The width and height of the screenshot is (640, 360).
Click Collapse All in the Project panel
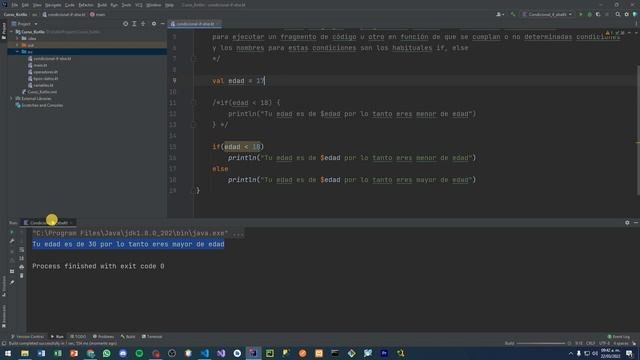click(x=143, y=24)
